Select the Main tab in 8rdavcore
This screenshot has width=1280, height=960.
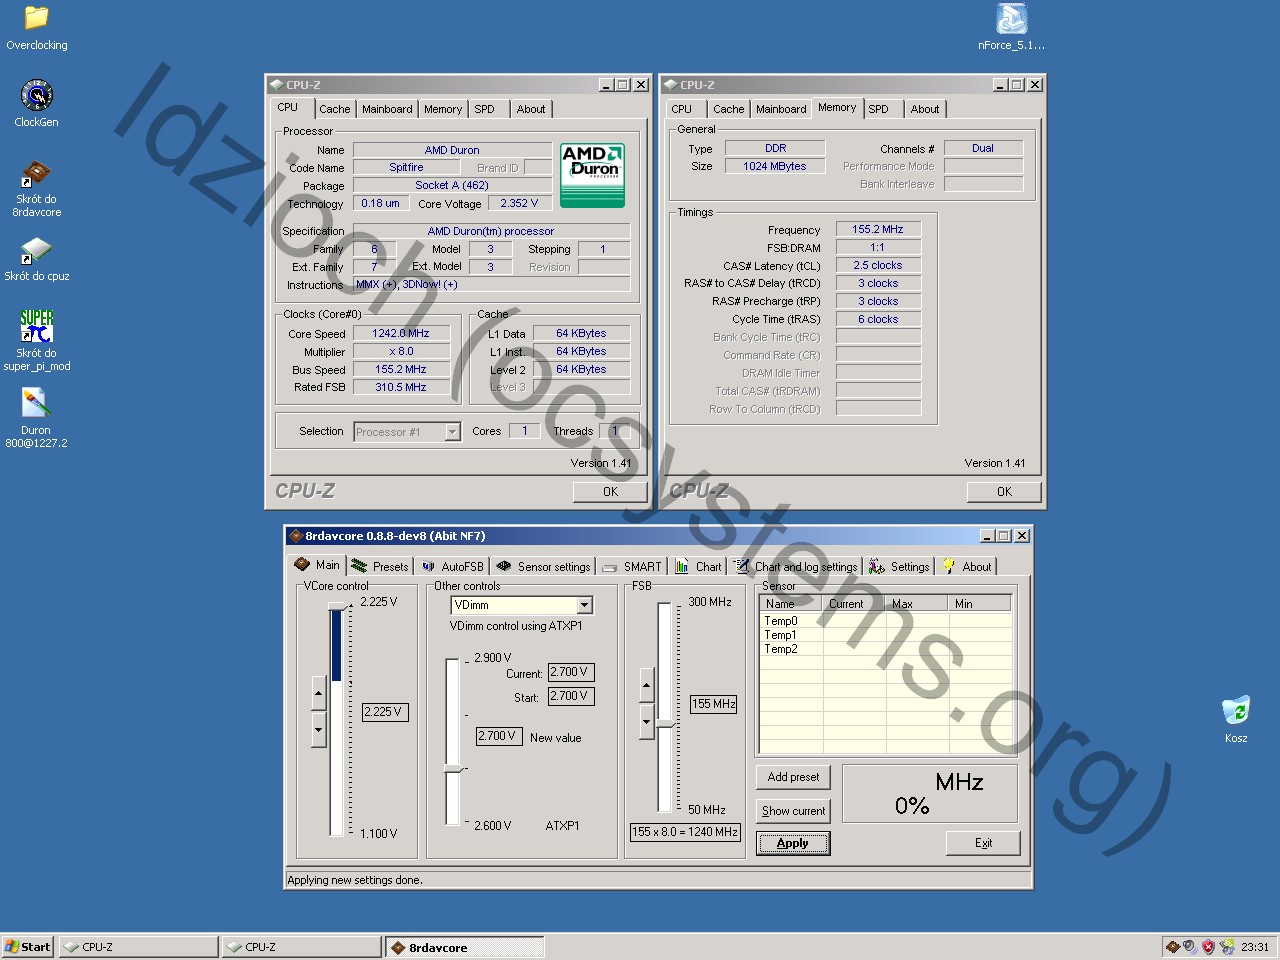click(317, 565)
